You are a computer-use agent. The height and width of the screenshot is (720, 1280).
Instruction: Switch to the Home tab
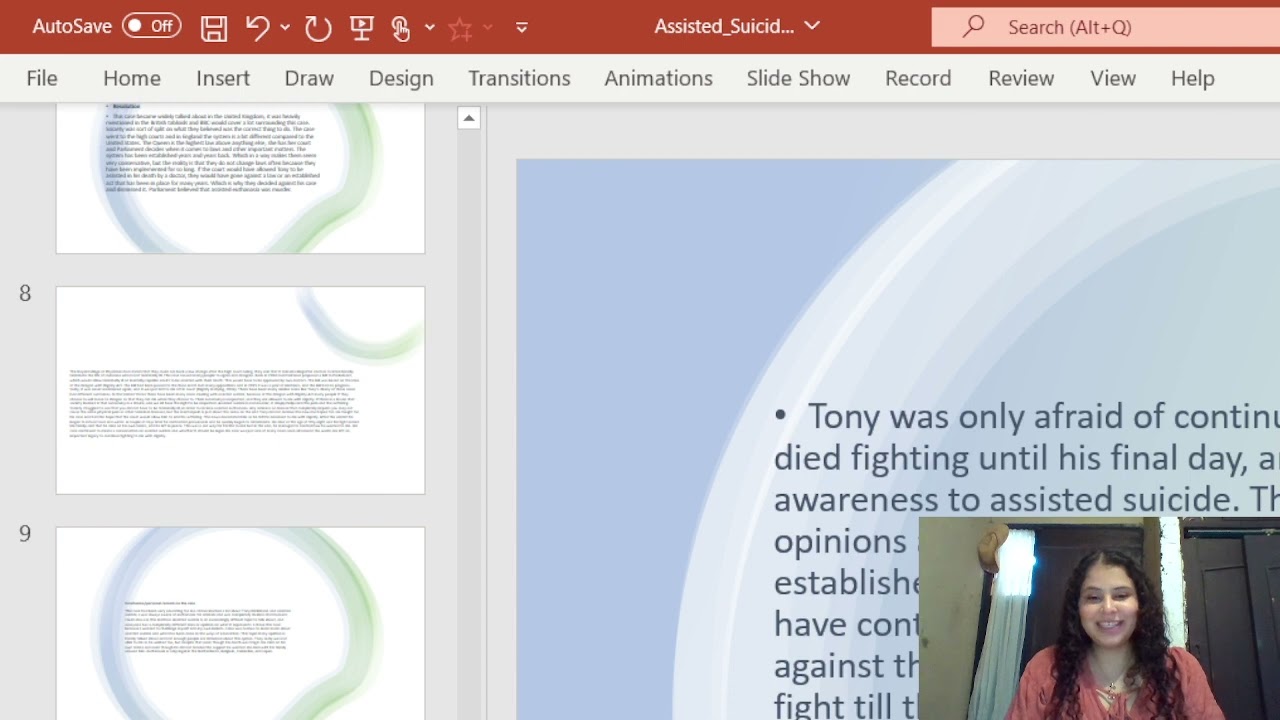click(132, 78)
